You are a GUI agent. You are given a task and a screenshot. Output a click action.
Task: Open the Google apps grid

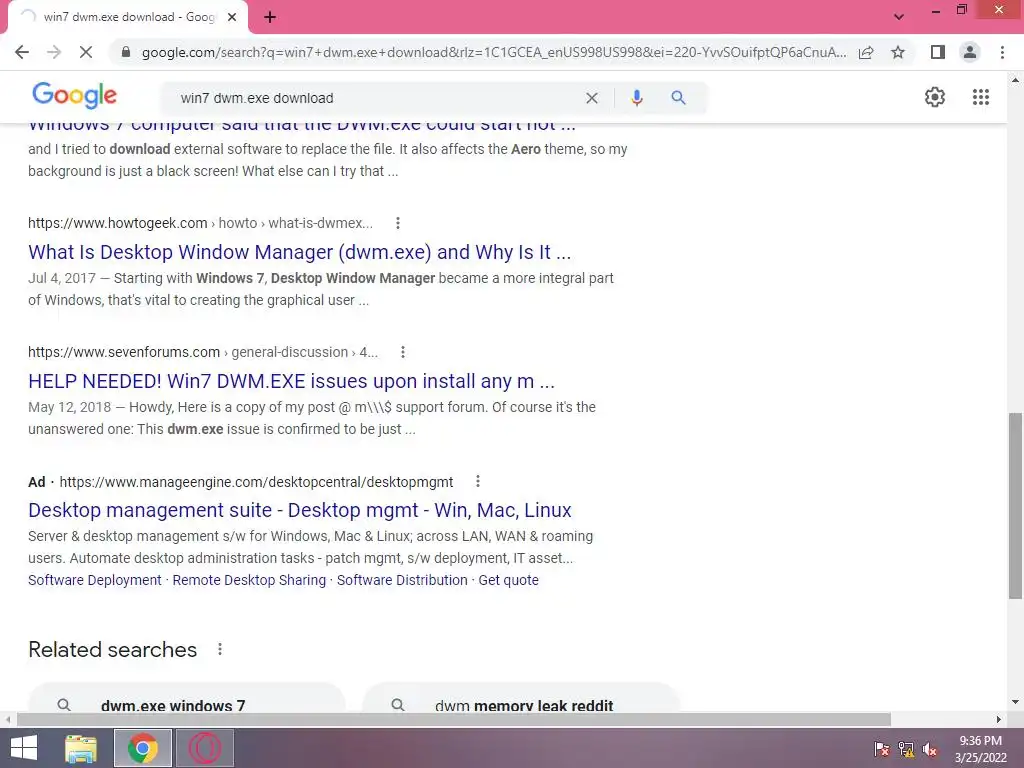(980, 97)
